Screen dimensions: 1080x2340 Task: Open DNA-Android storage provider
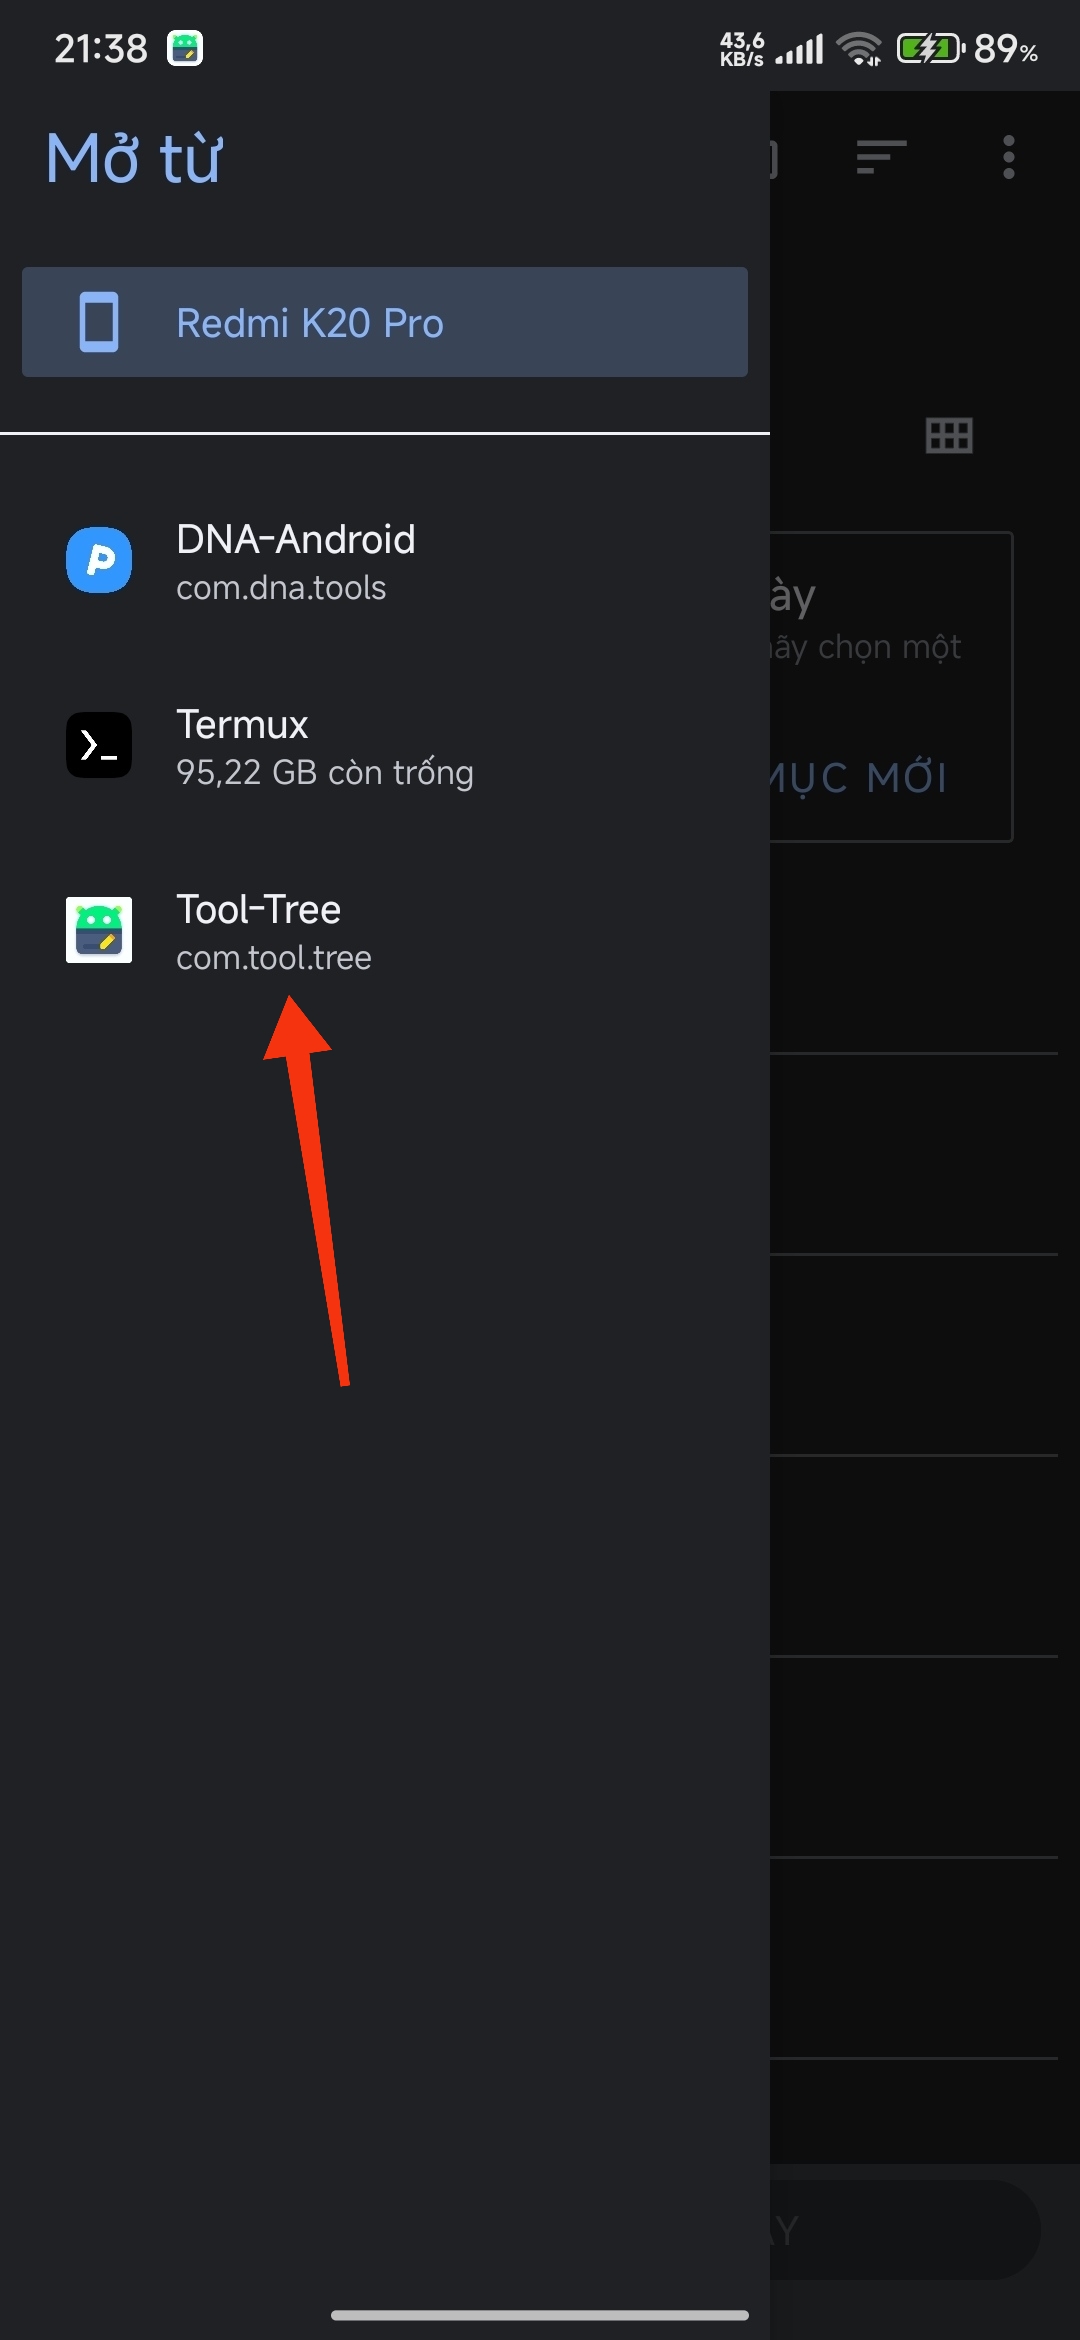point(385,561)
